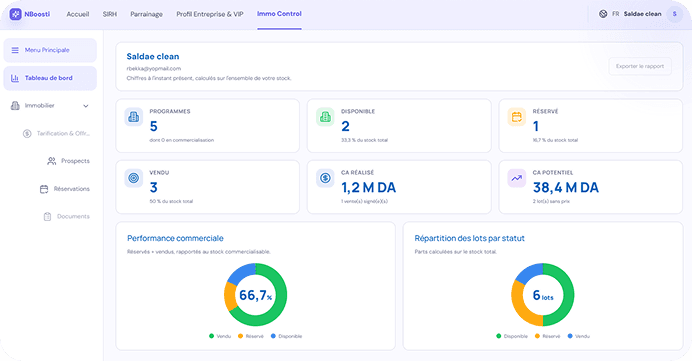Go to Profil Entreprise & VIP tab
The height and width of the screenshot is (361, 692).
click(210, 14)
